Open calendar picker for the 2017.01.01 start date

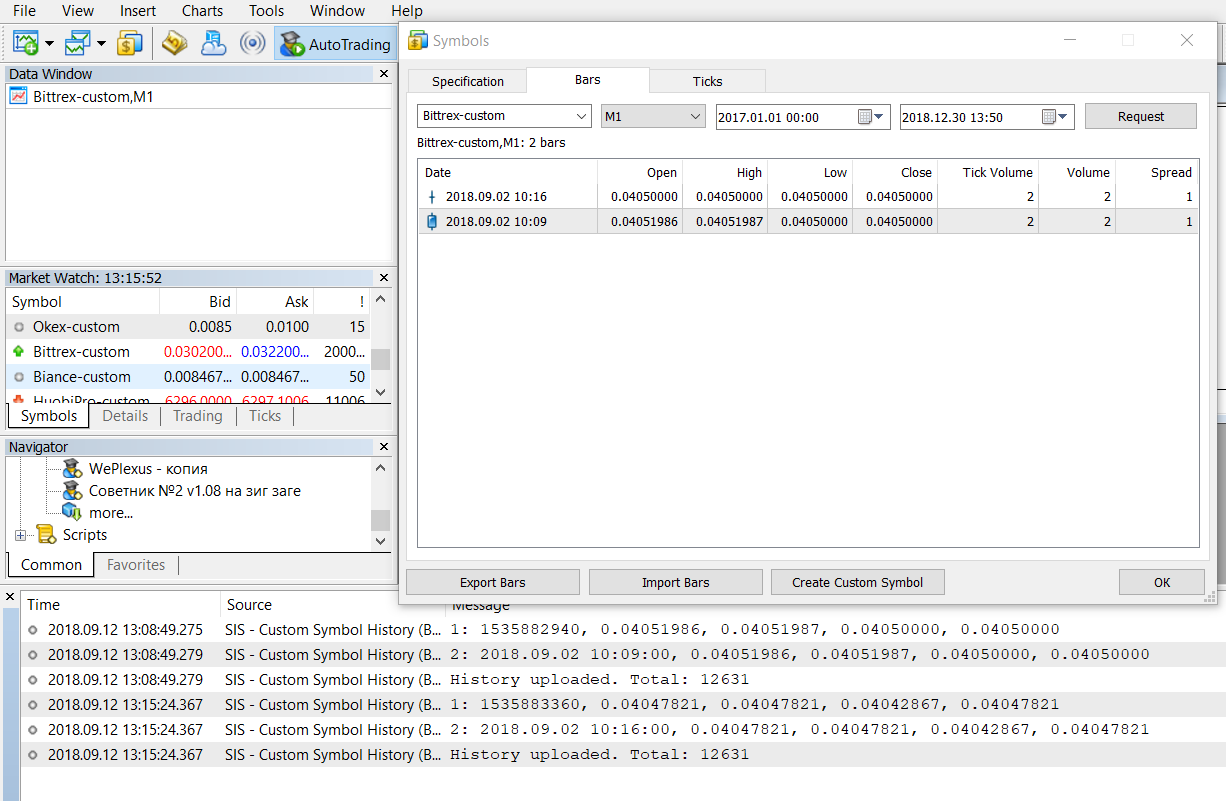click(866, 117)
